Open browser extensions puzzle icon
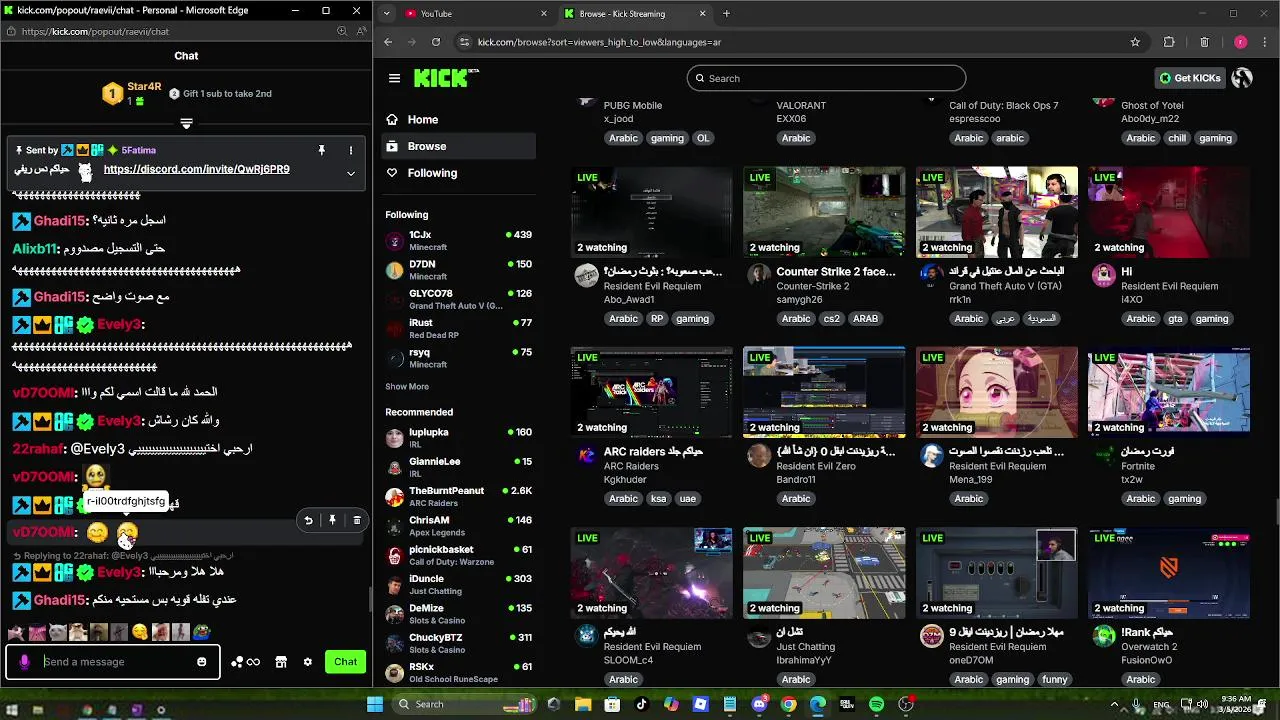 click(x=1169, y=42)
